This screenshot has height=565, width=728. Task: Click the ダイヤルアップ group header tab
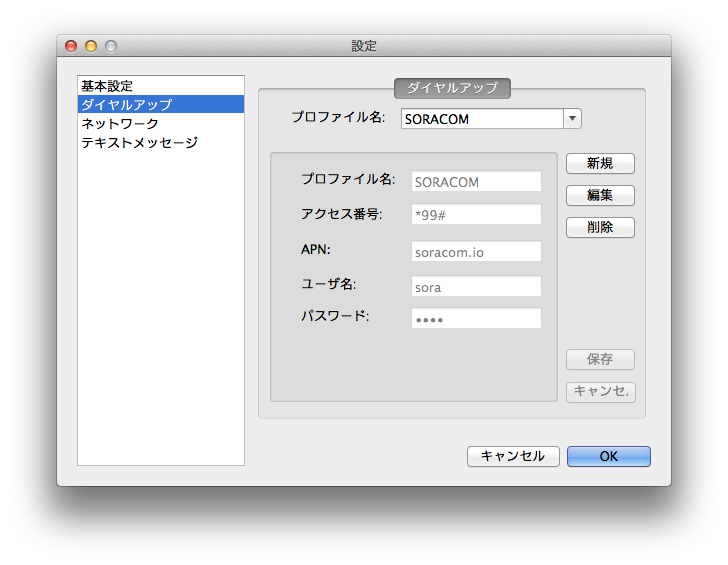[x=452, y=88]
